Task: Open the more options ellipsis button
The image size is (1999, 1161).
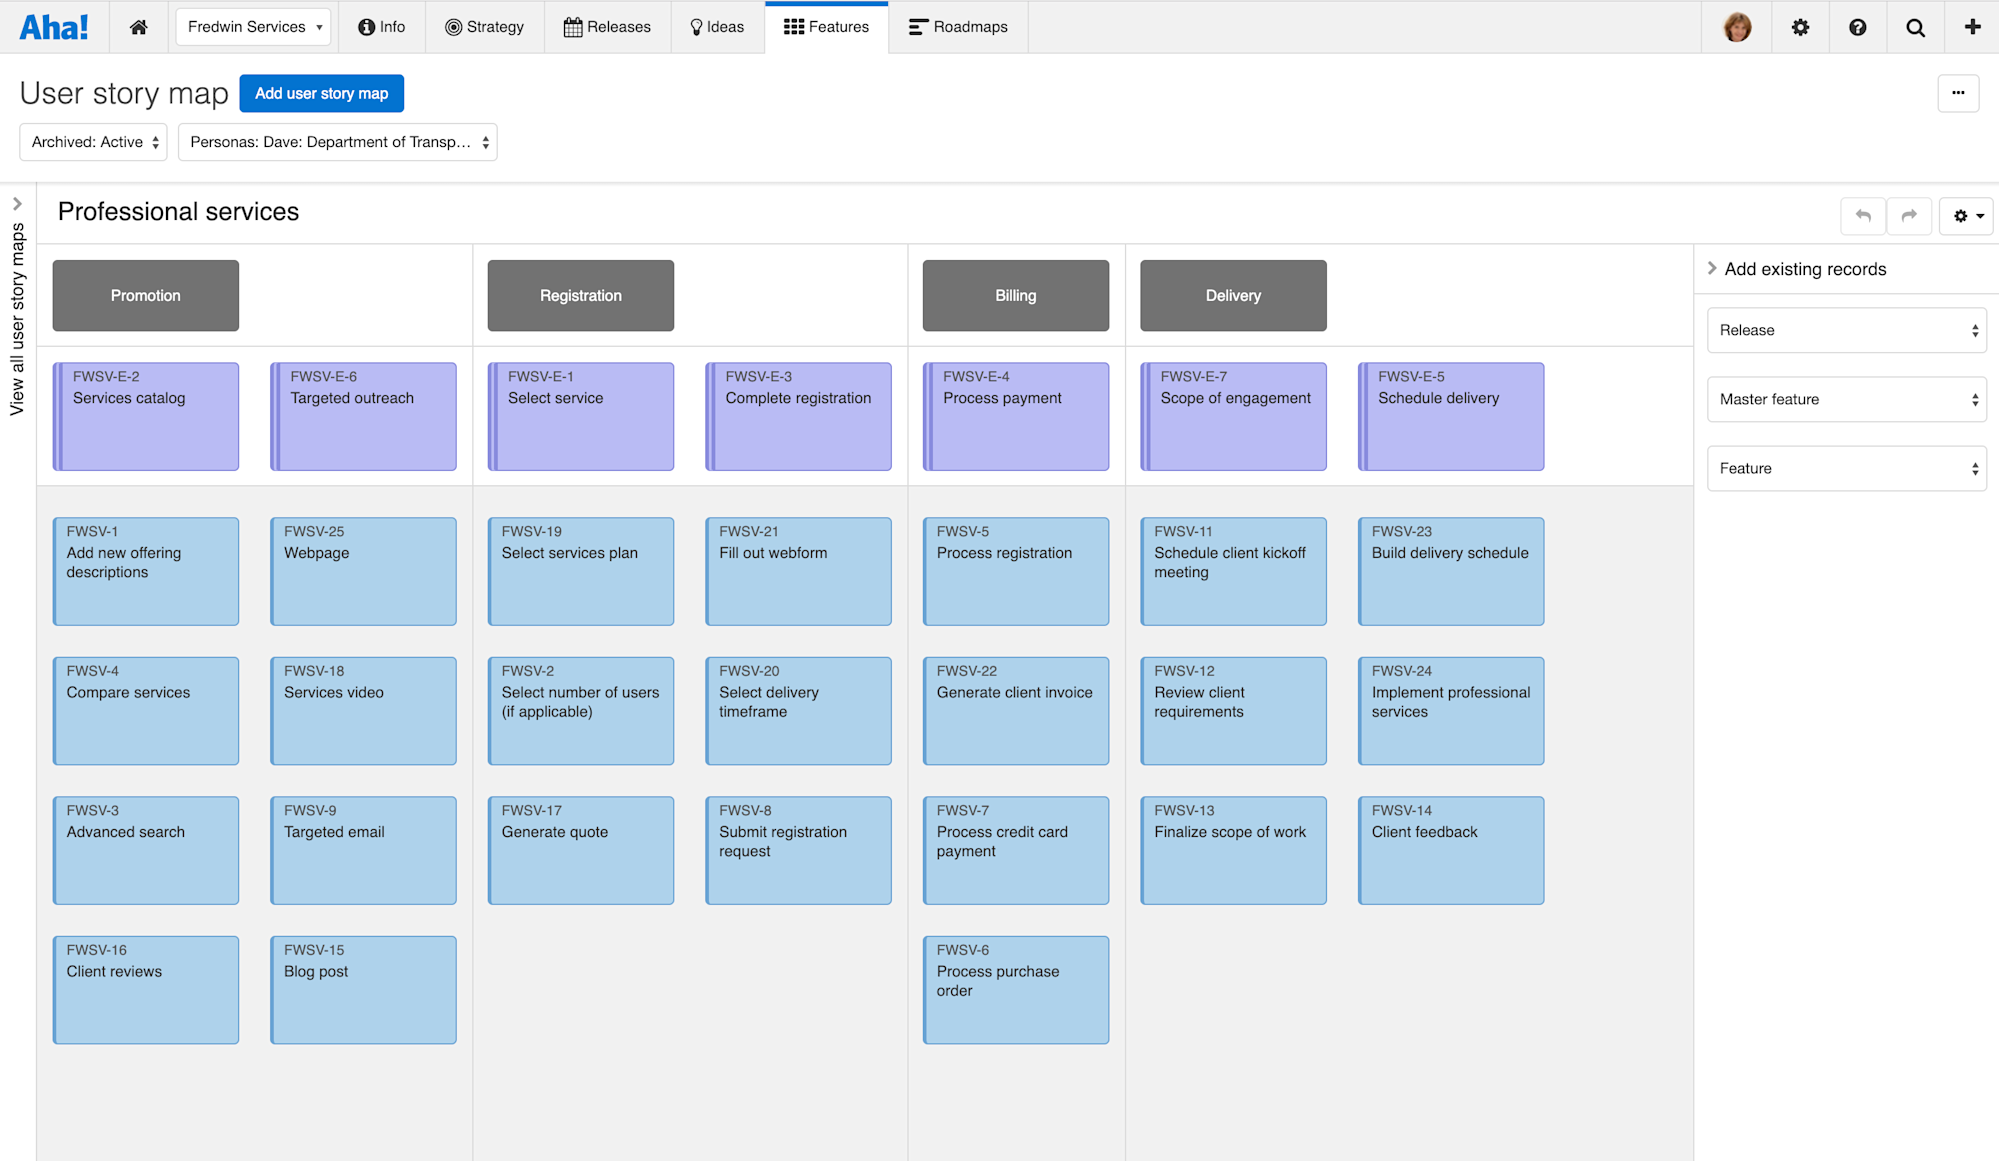Action: click(1958, 93)
